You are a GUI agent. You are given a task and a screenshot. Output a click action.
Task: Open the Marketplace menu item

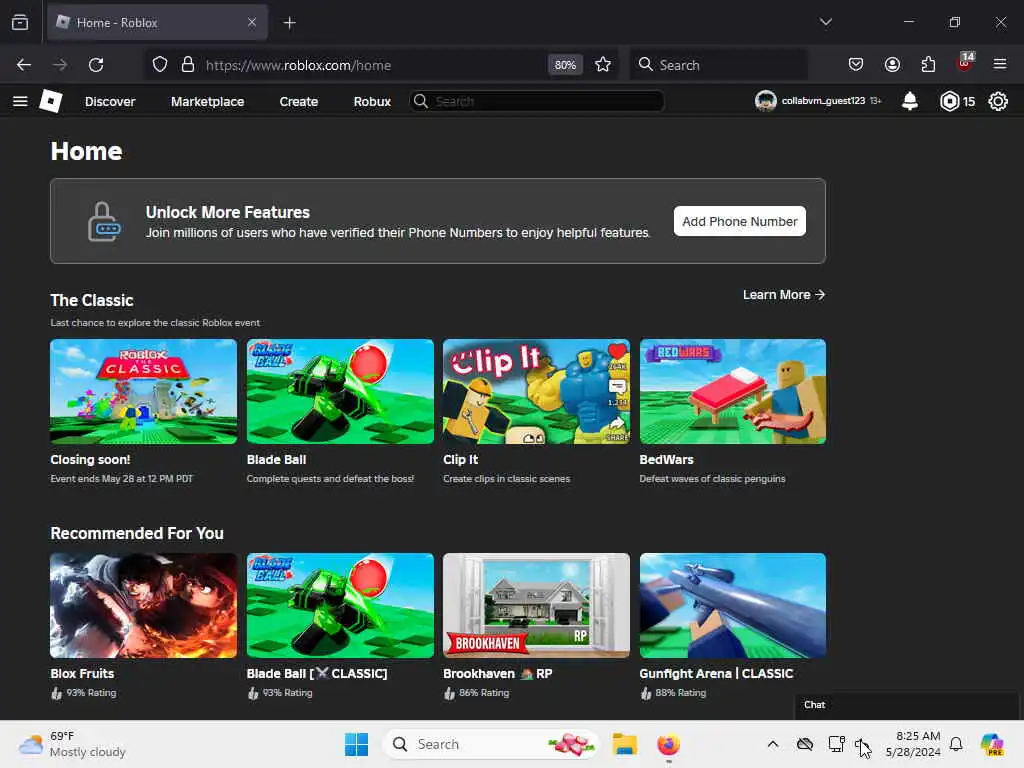click(x=208, y=101)
